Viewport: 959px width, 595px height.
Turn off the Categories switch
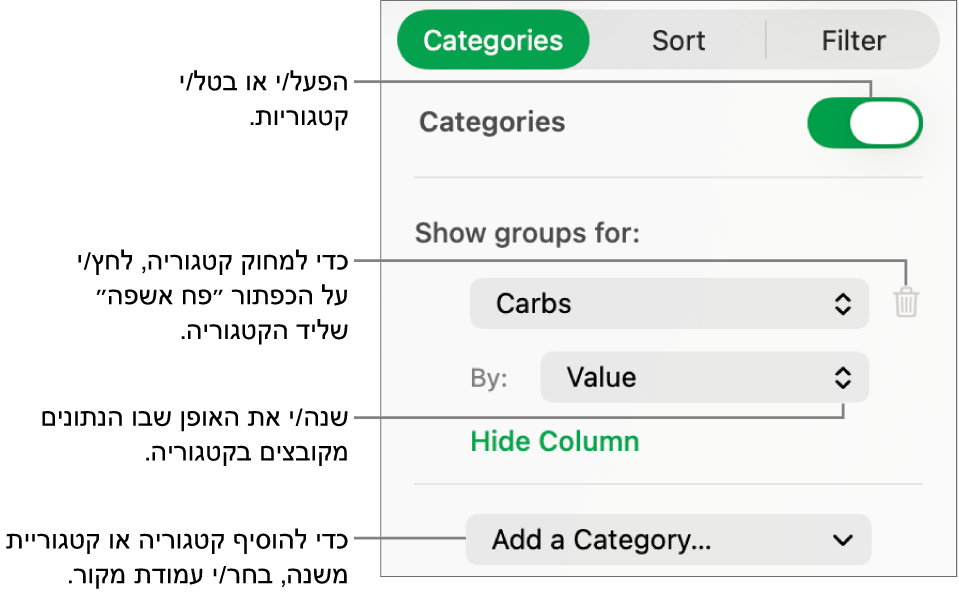click(864, 123)
